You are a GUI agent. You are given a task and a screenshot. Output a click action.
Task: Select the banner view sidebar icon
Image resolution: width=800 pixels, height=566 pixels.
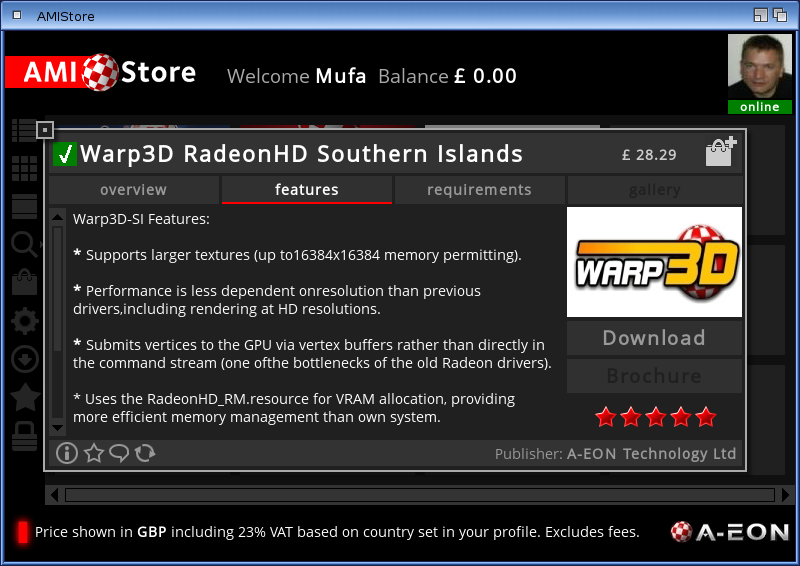(24, 206)
